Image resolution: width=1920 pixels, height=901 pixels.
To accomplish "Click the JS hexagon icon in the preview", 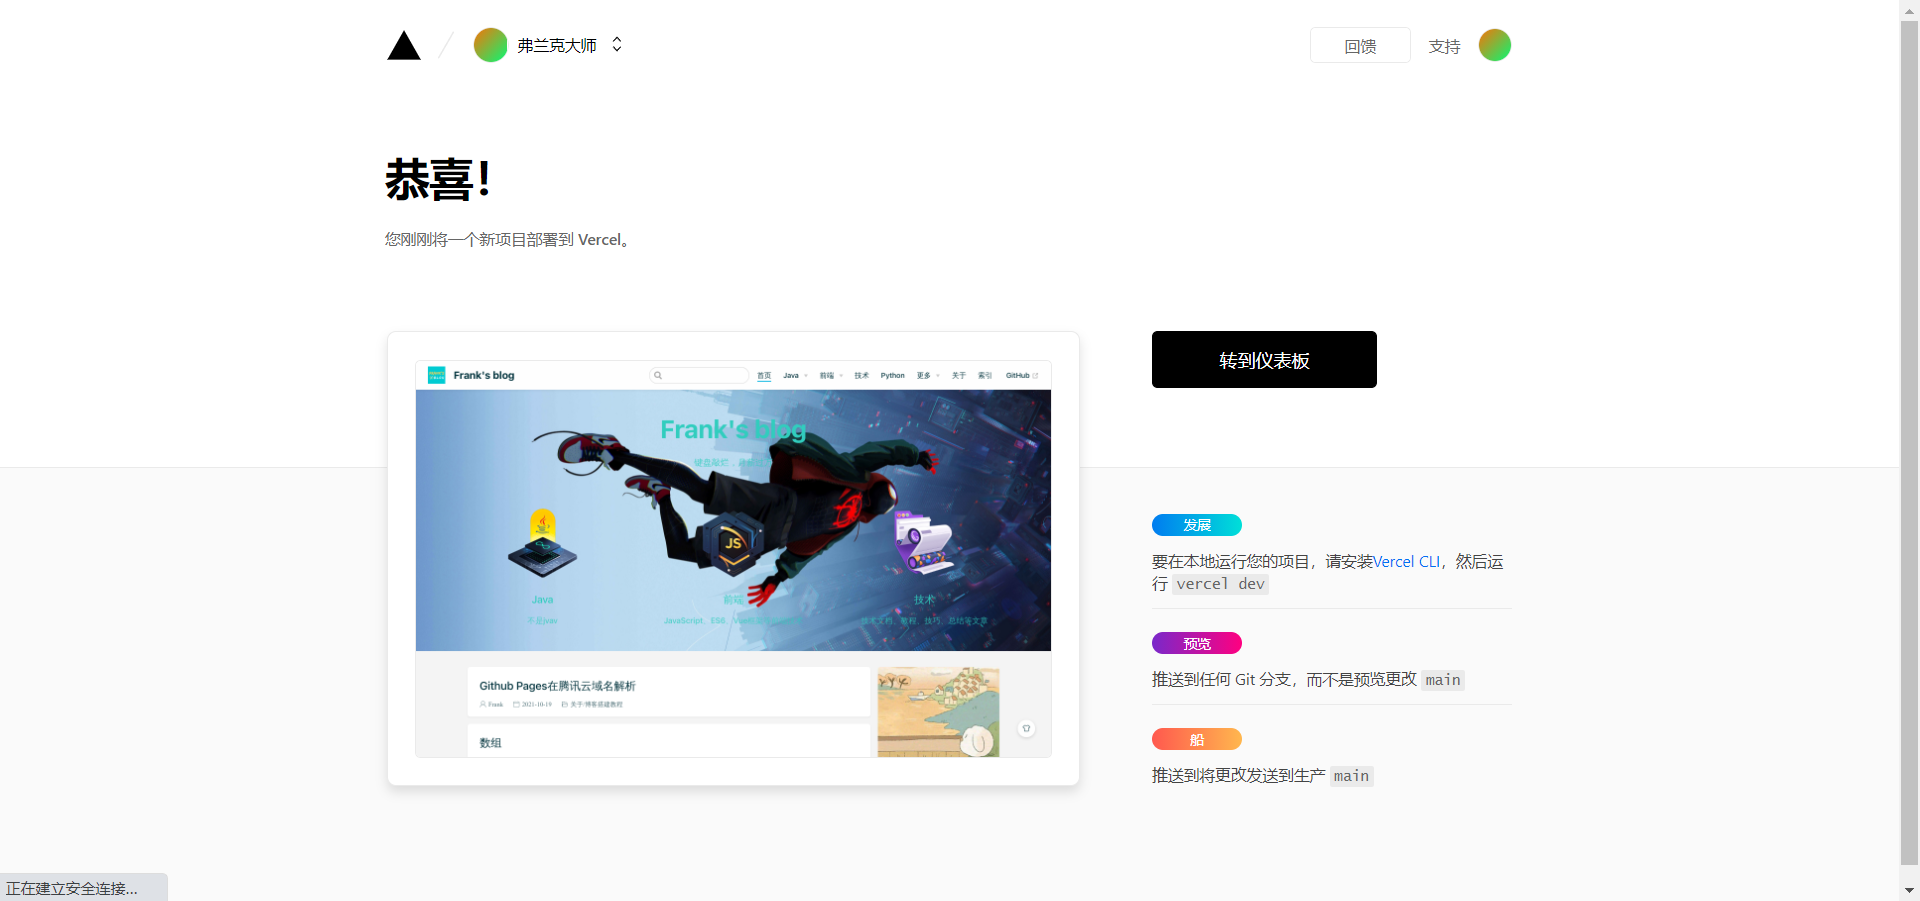I will click(x=733, y=544).
